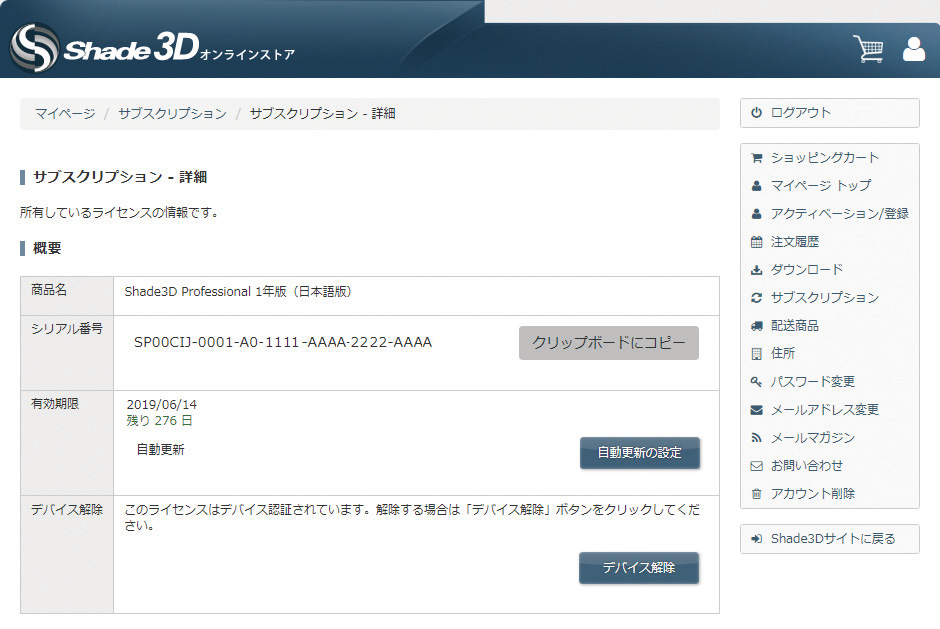Open ダウンロード in sidebar
Viewport: 940px width, 629px height.
tap(807, 270)
